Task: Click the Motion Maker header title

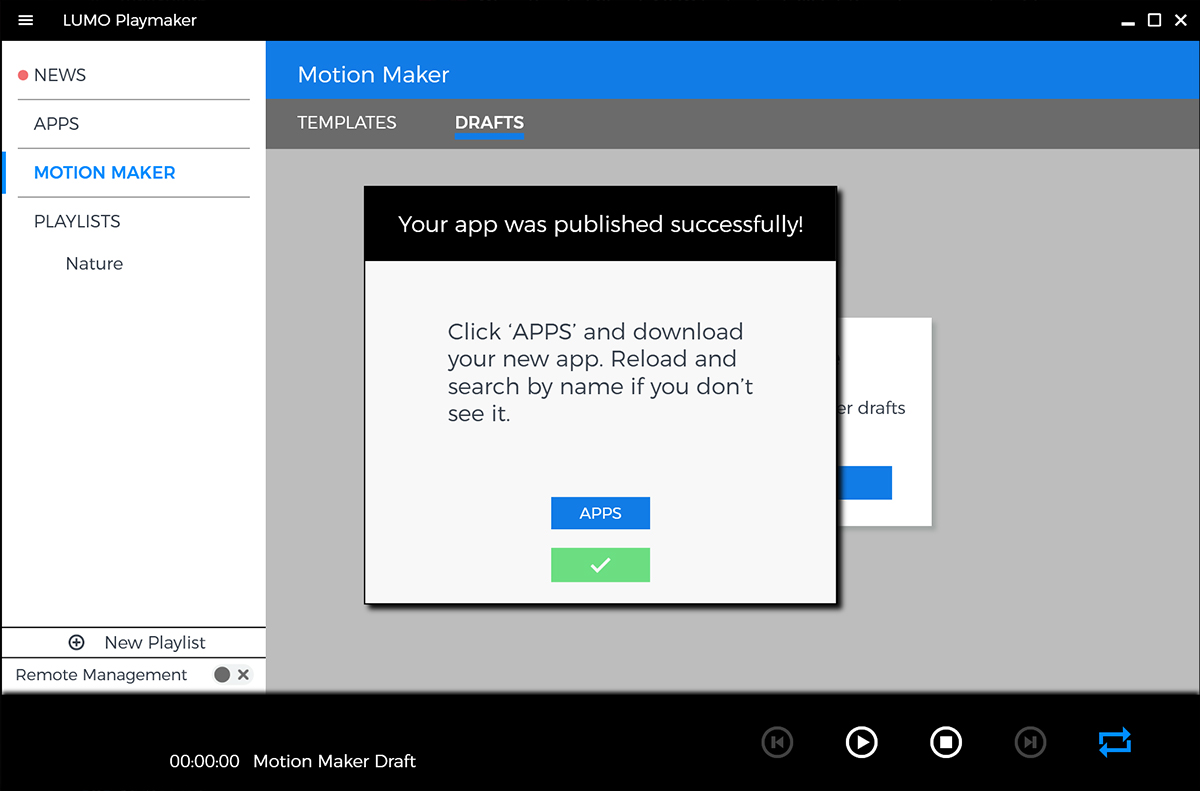Action: point(373,75)
